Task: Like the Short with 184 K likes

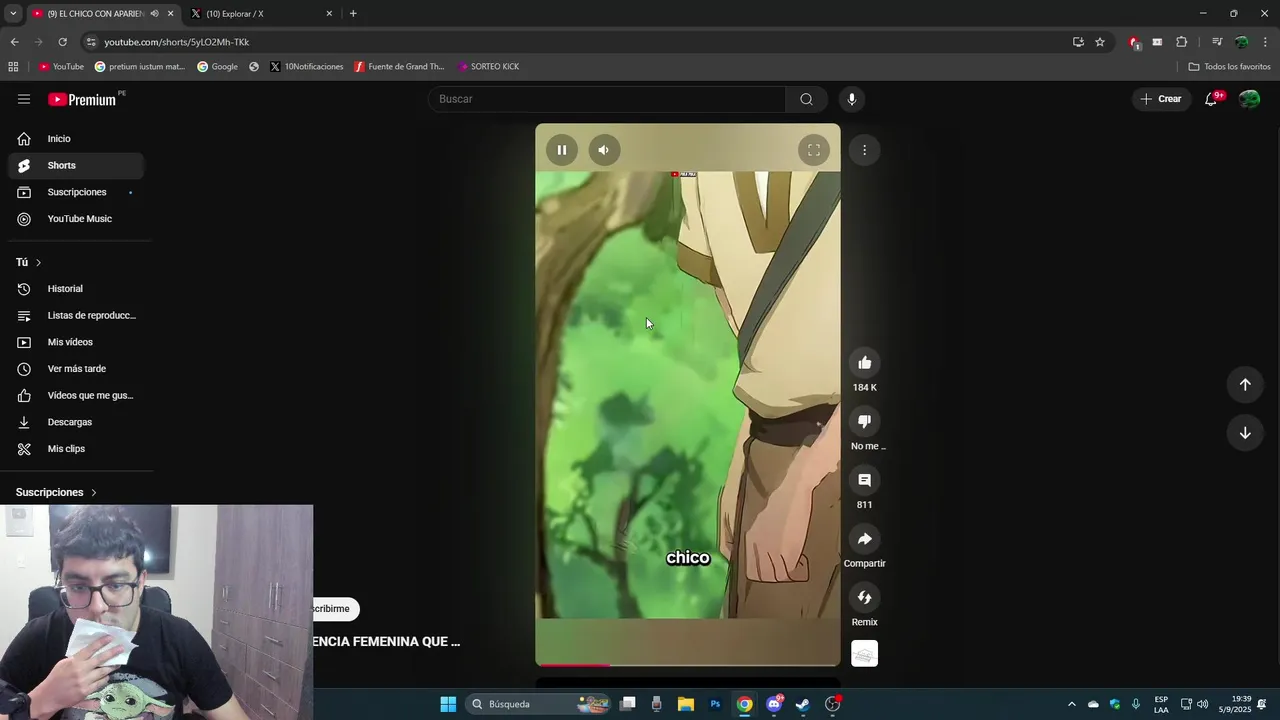Action: 865,363
